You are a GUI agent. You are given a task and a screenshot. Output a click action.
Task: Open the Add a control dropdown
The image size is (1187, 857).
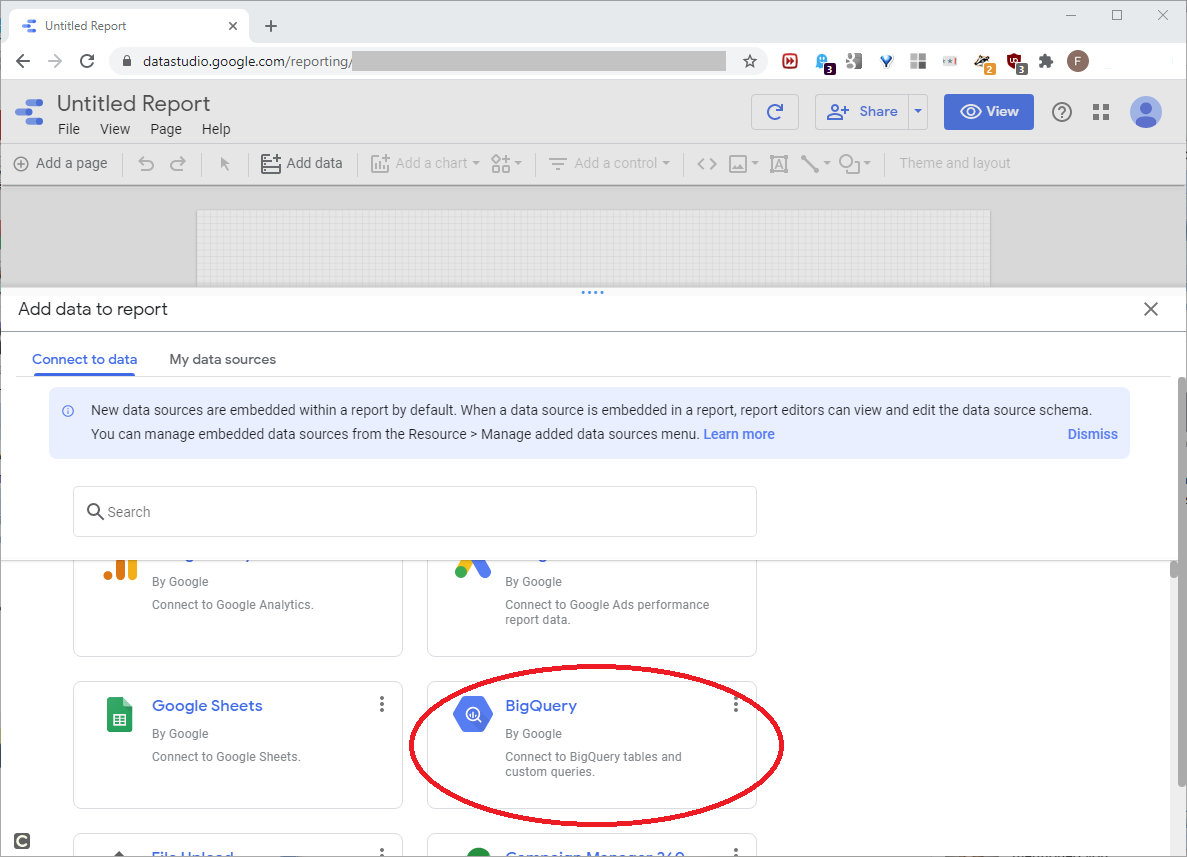(609, 164)
